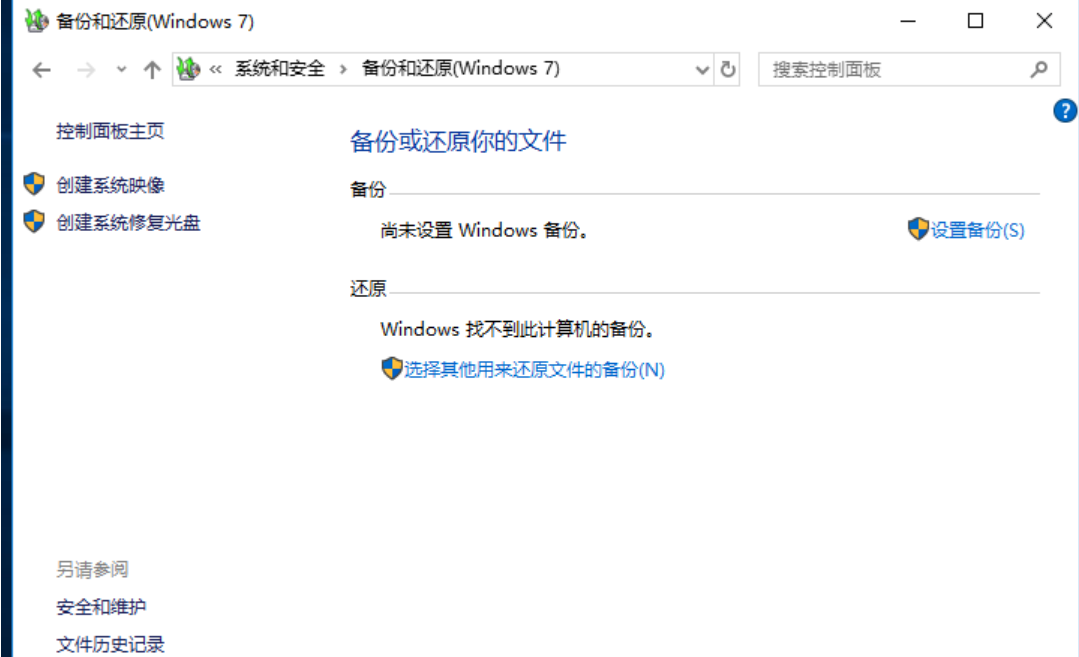1079x657 pixels.
Task: Expand arrow after 系统和安全 breadcrumb
Action: pos(343,69)
